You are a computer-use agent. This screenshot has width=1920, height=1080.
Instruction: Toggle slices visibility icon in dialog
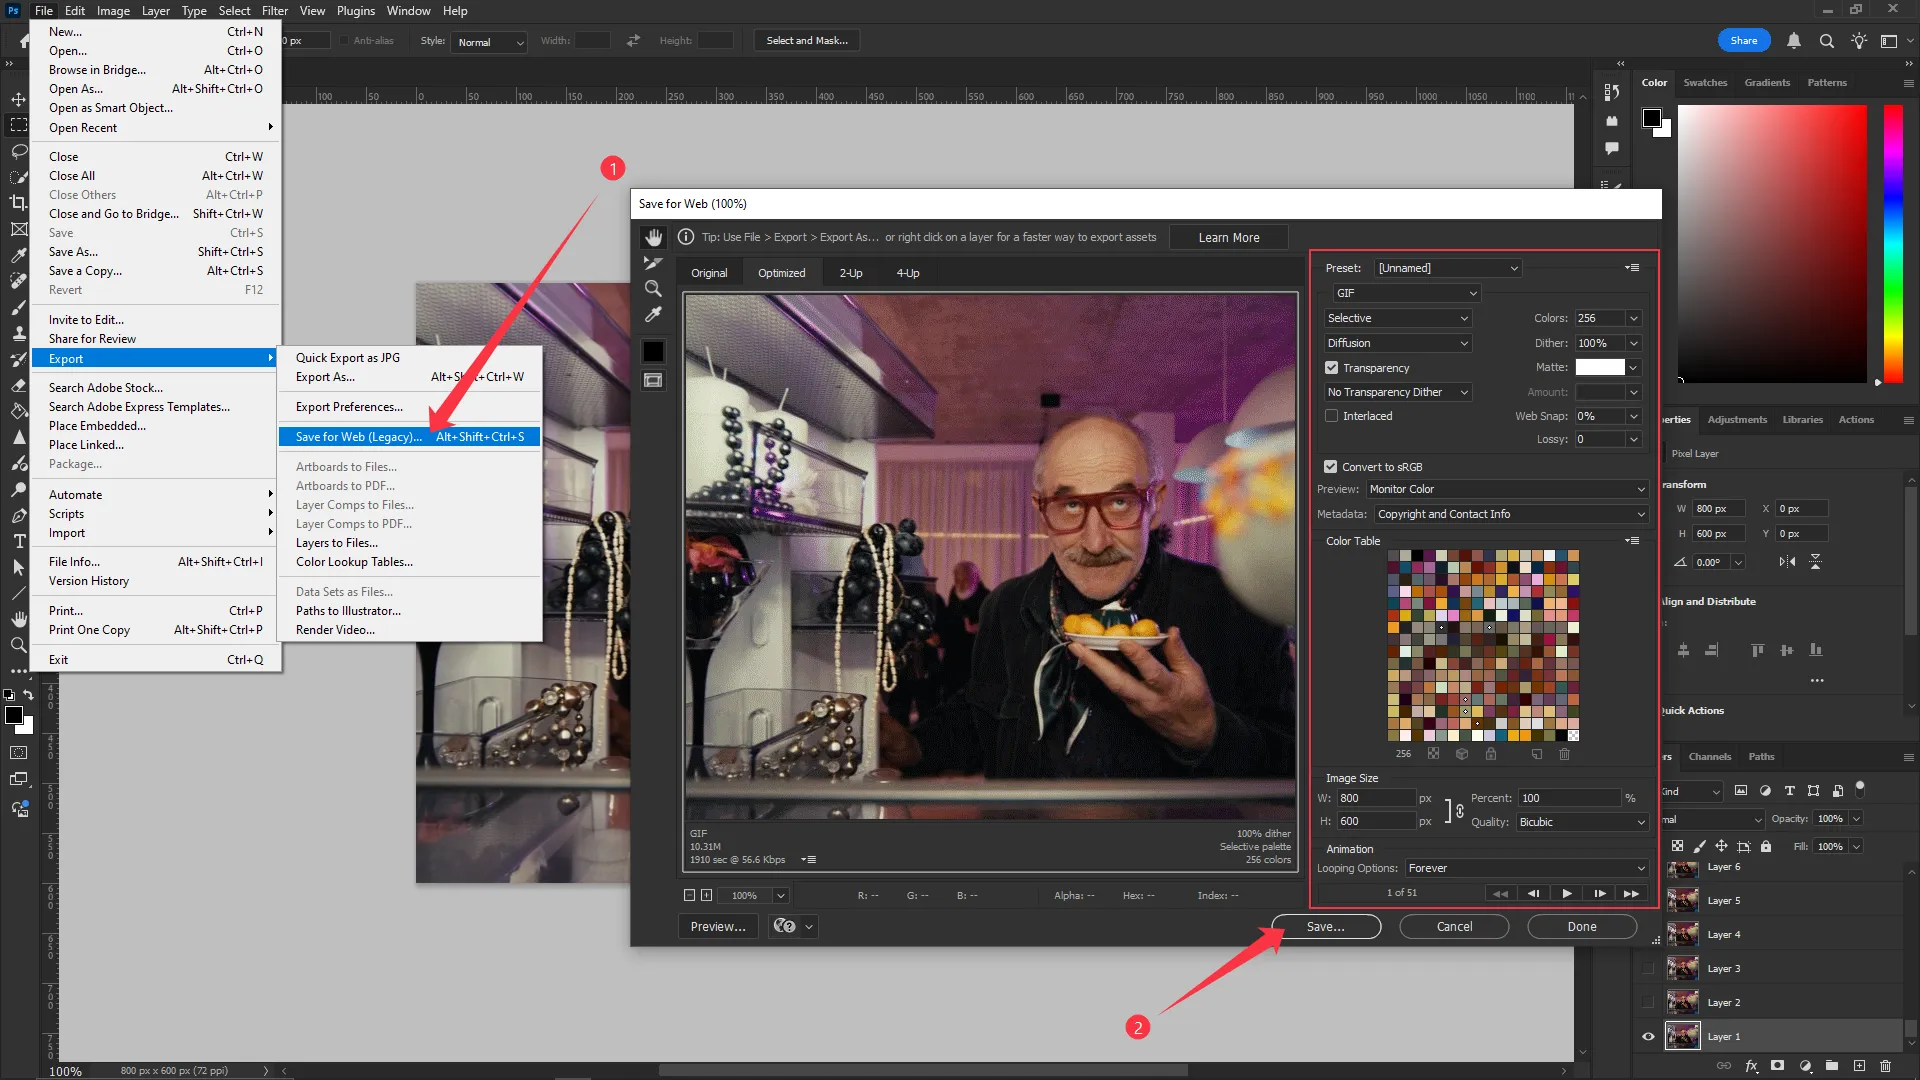(653, 380)
